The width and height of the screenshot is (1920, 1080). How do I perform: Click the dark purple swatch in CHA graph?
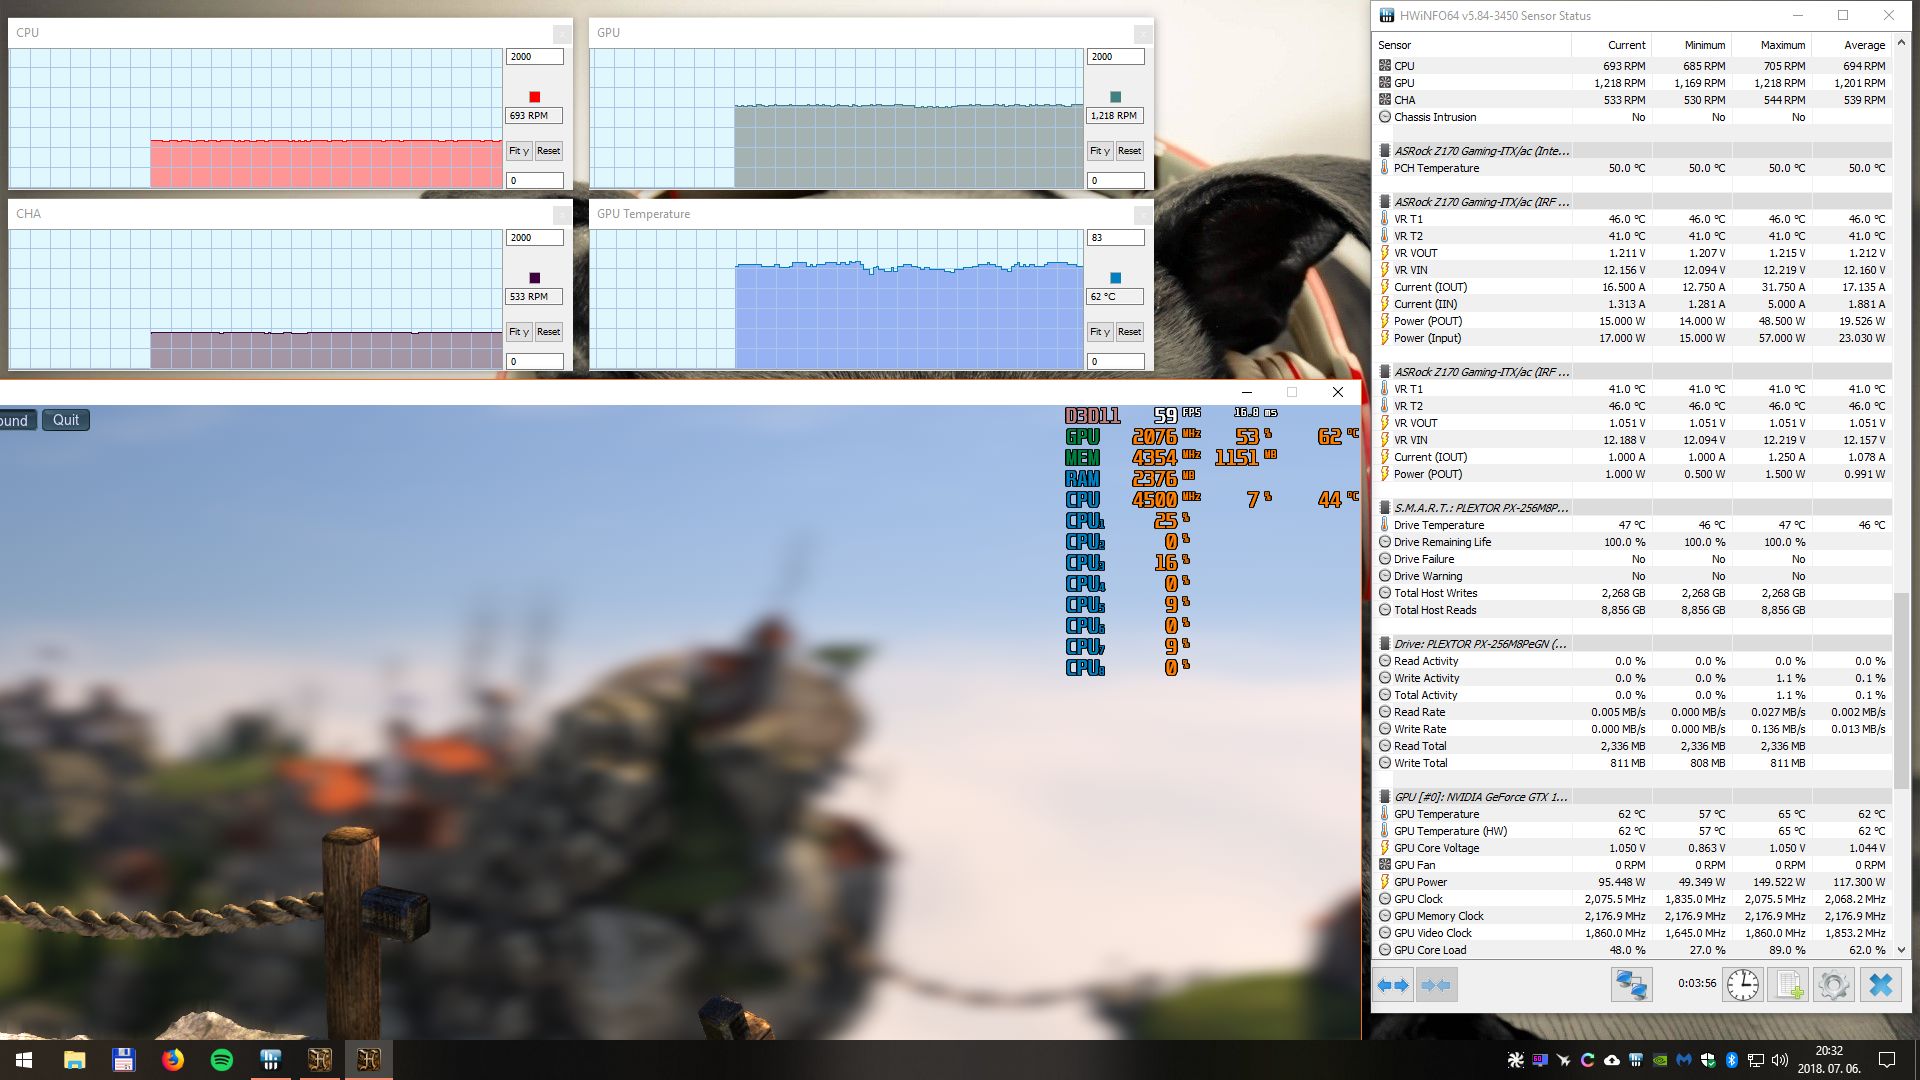click(x=534, y=278)
